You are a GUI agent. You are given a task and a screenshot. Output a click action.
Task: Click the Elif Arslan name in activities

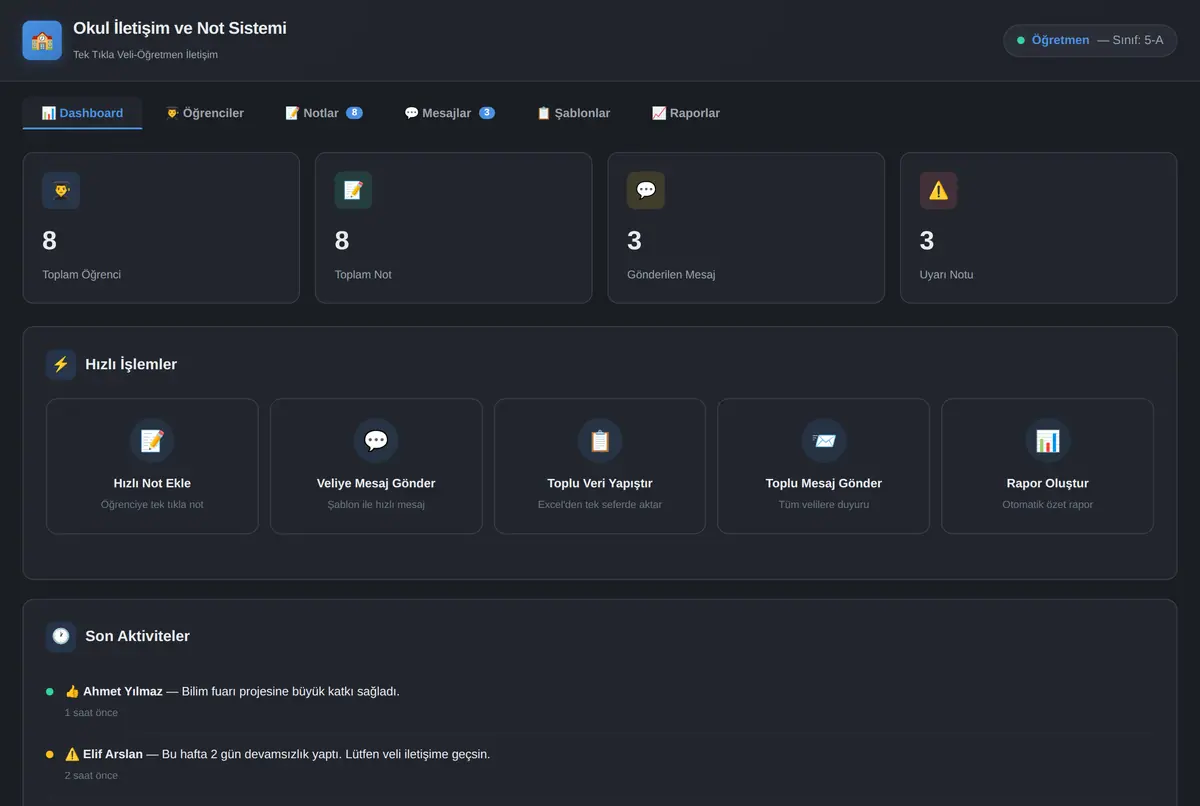click(x=113, y=754)
